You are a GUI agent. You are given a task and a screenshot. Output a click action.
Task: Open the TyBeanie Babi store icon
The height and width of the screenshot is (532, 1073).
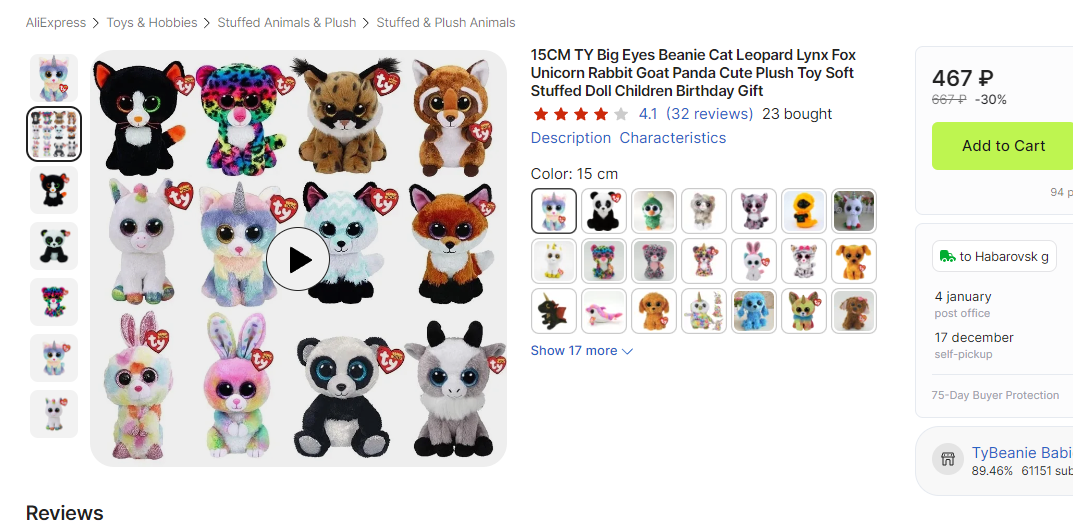947,460
